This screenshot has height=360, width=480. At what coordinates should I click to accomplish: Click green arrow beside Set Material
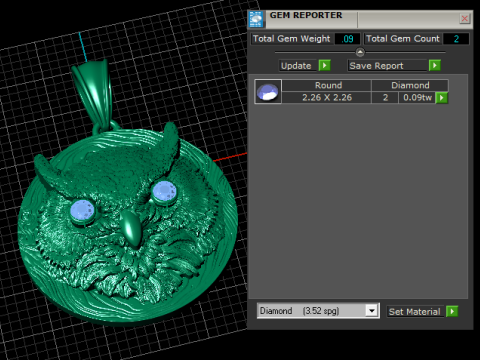click(x=452, y=312)
